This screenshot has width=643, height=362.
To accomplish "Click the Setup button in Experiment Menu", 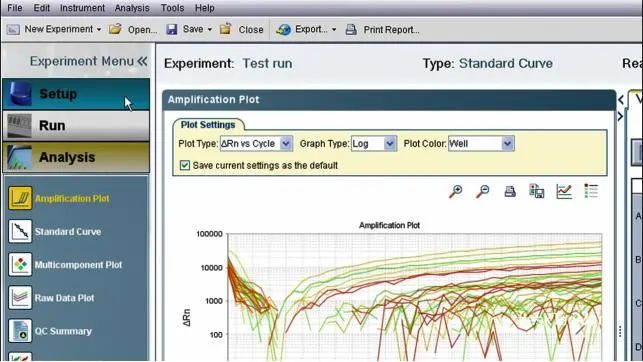I will [x=76, y=94].
